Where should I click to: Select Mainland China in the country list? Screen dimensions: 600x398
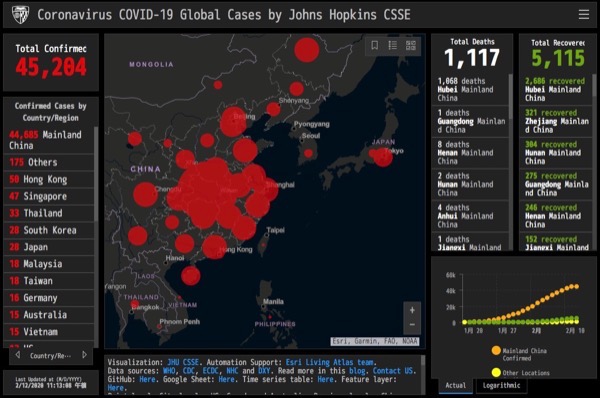49,140
